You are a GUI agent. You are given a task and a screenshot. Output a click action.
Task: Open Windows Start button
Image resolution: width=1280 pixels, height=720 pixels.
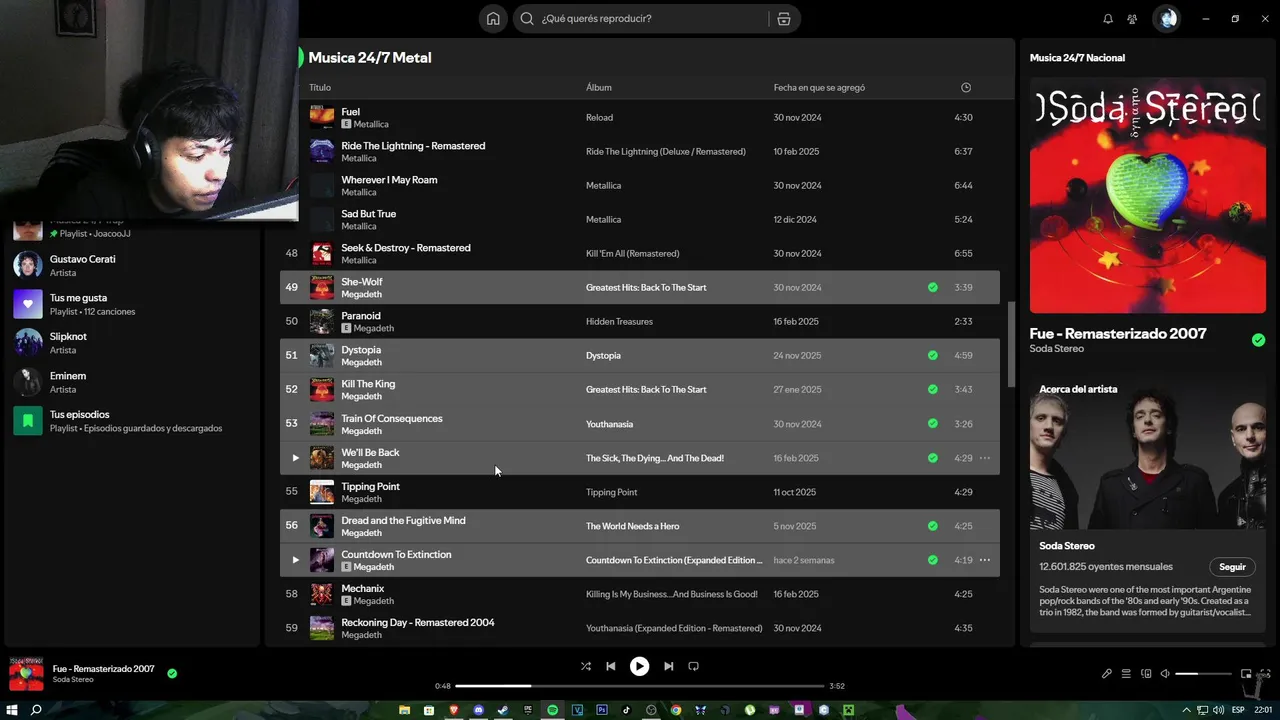point(12,710)
